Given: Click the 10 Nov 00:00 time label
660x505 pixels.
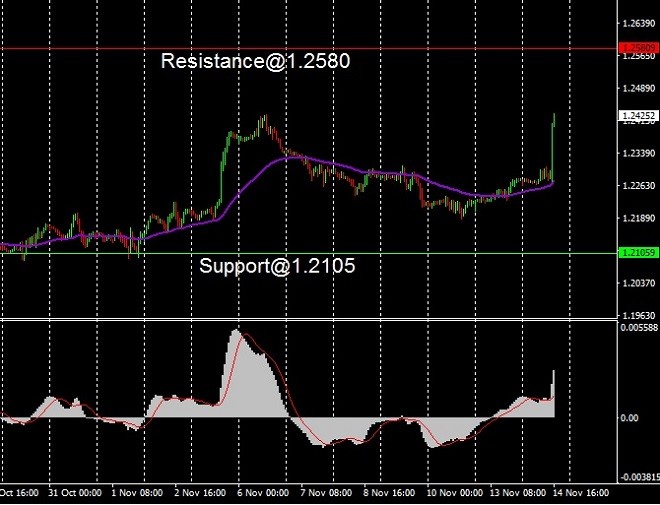Looking at the screenshot, I should click(455, 493).
